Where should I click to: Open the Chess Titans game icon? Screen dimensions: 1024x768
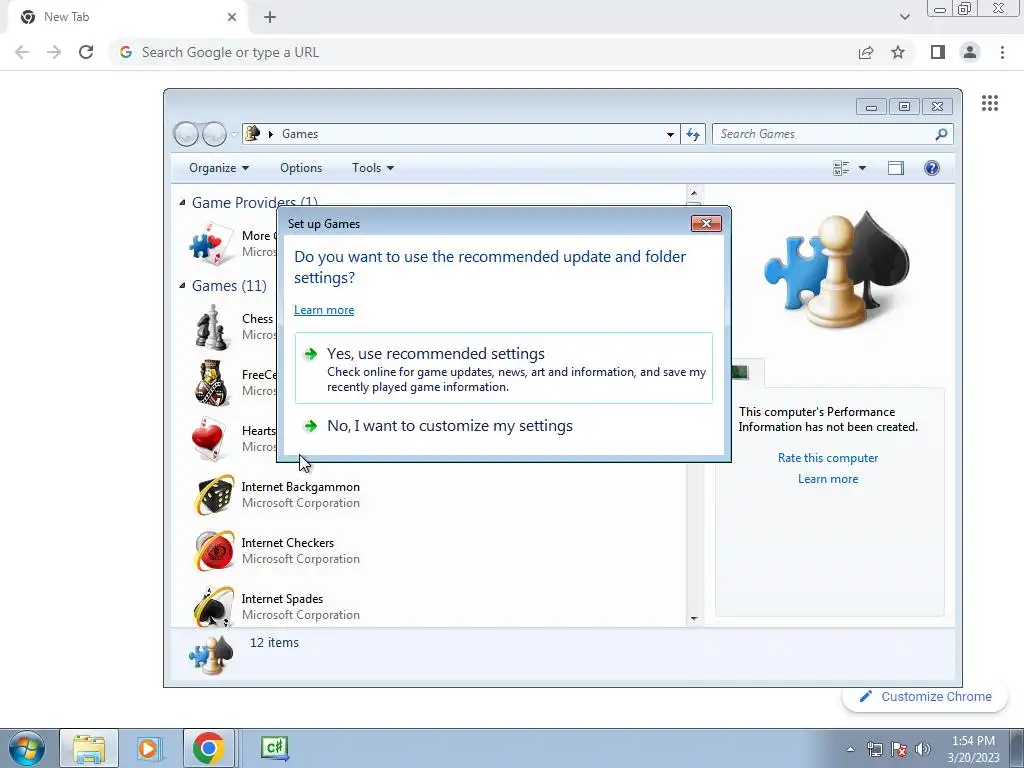212,328
